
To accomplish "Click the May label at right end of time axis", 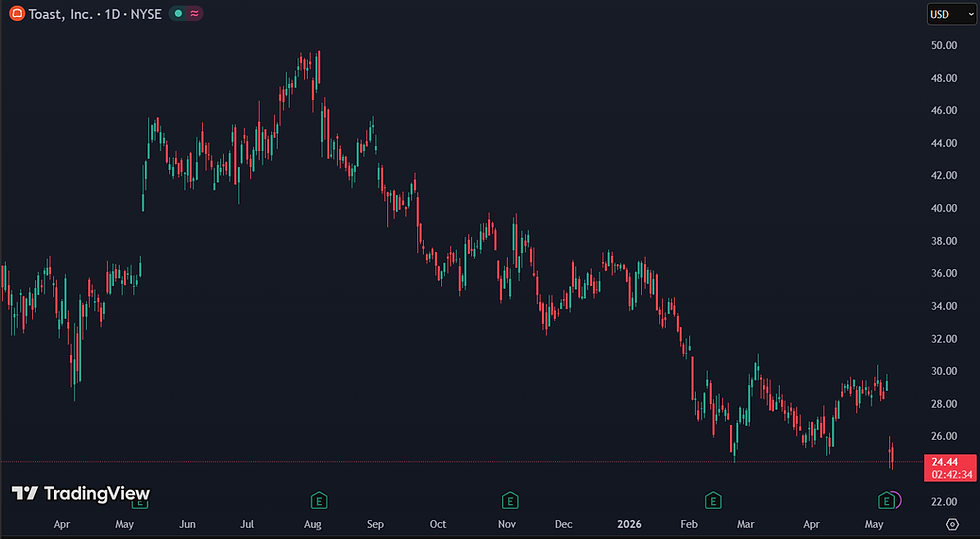I will pos(874,525).
